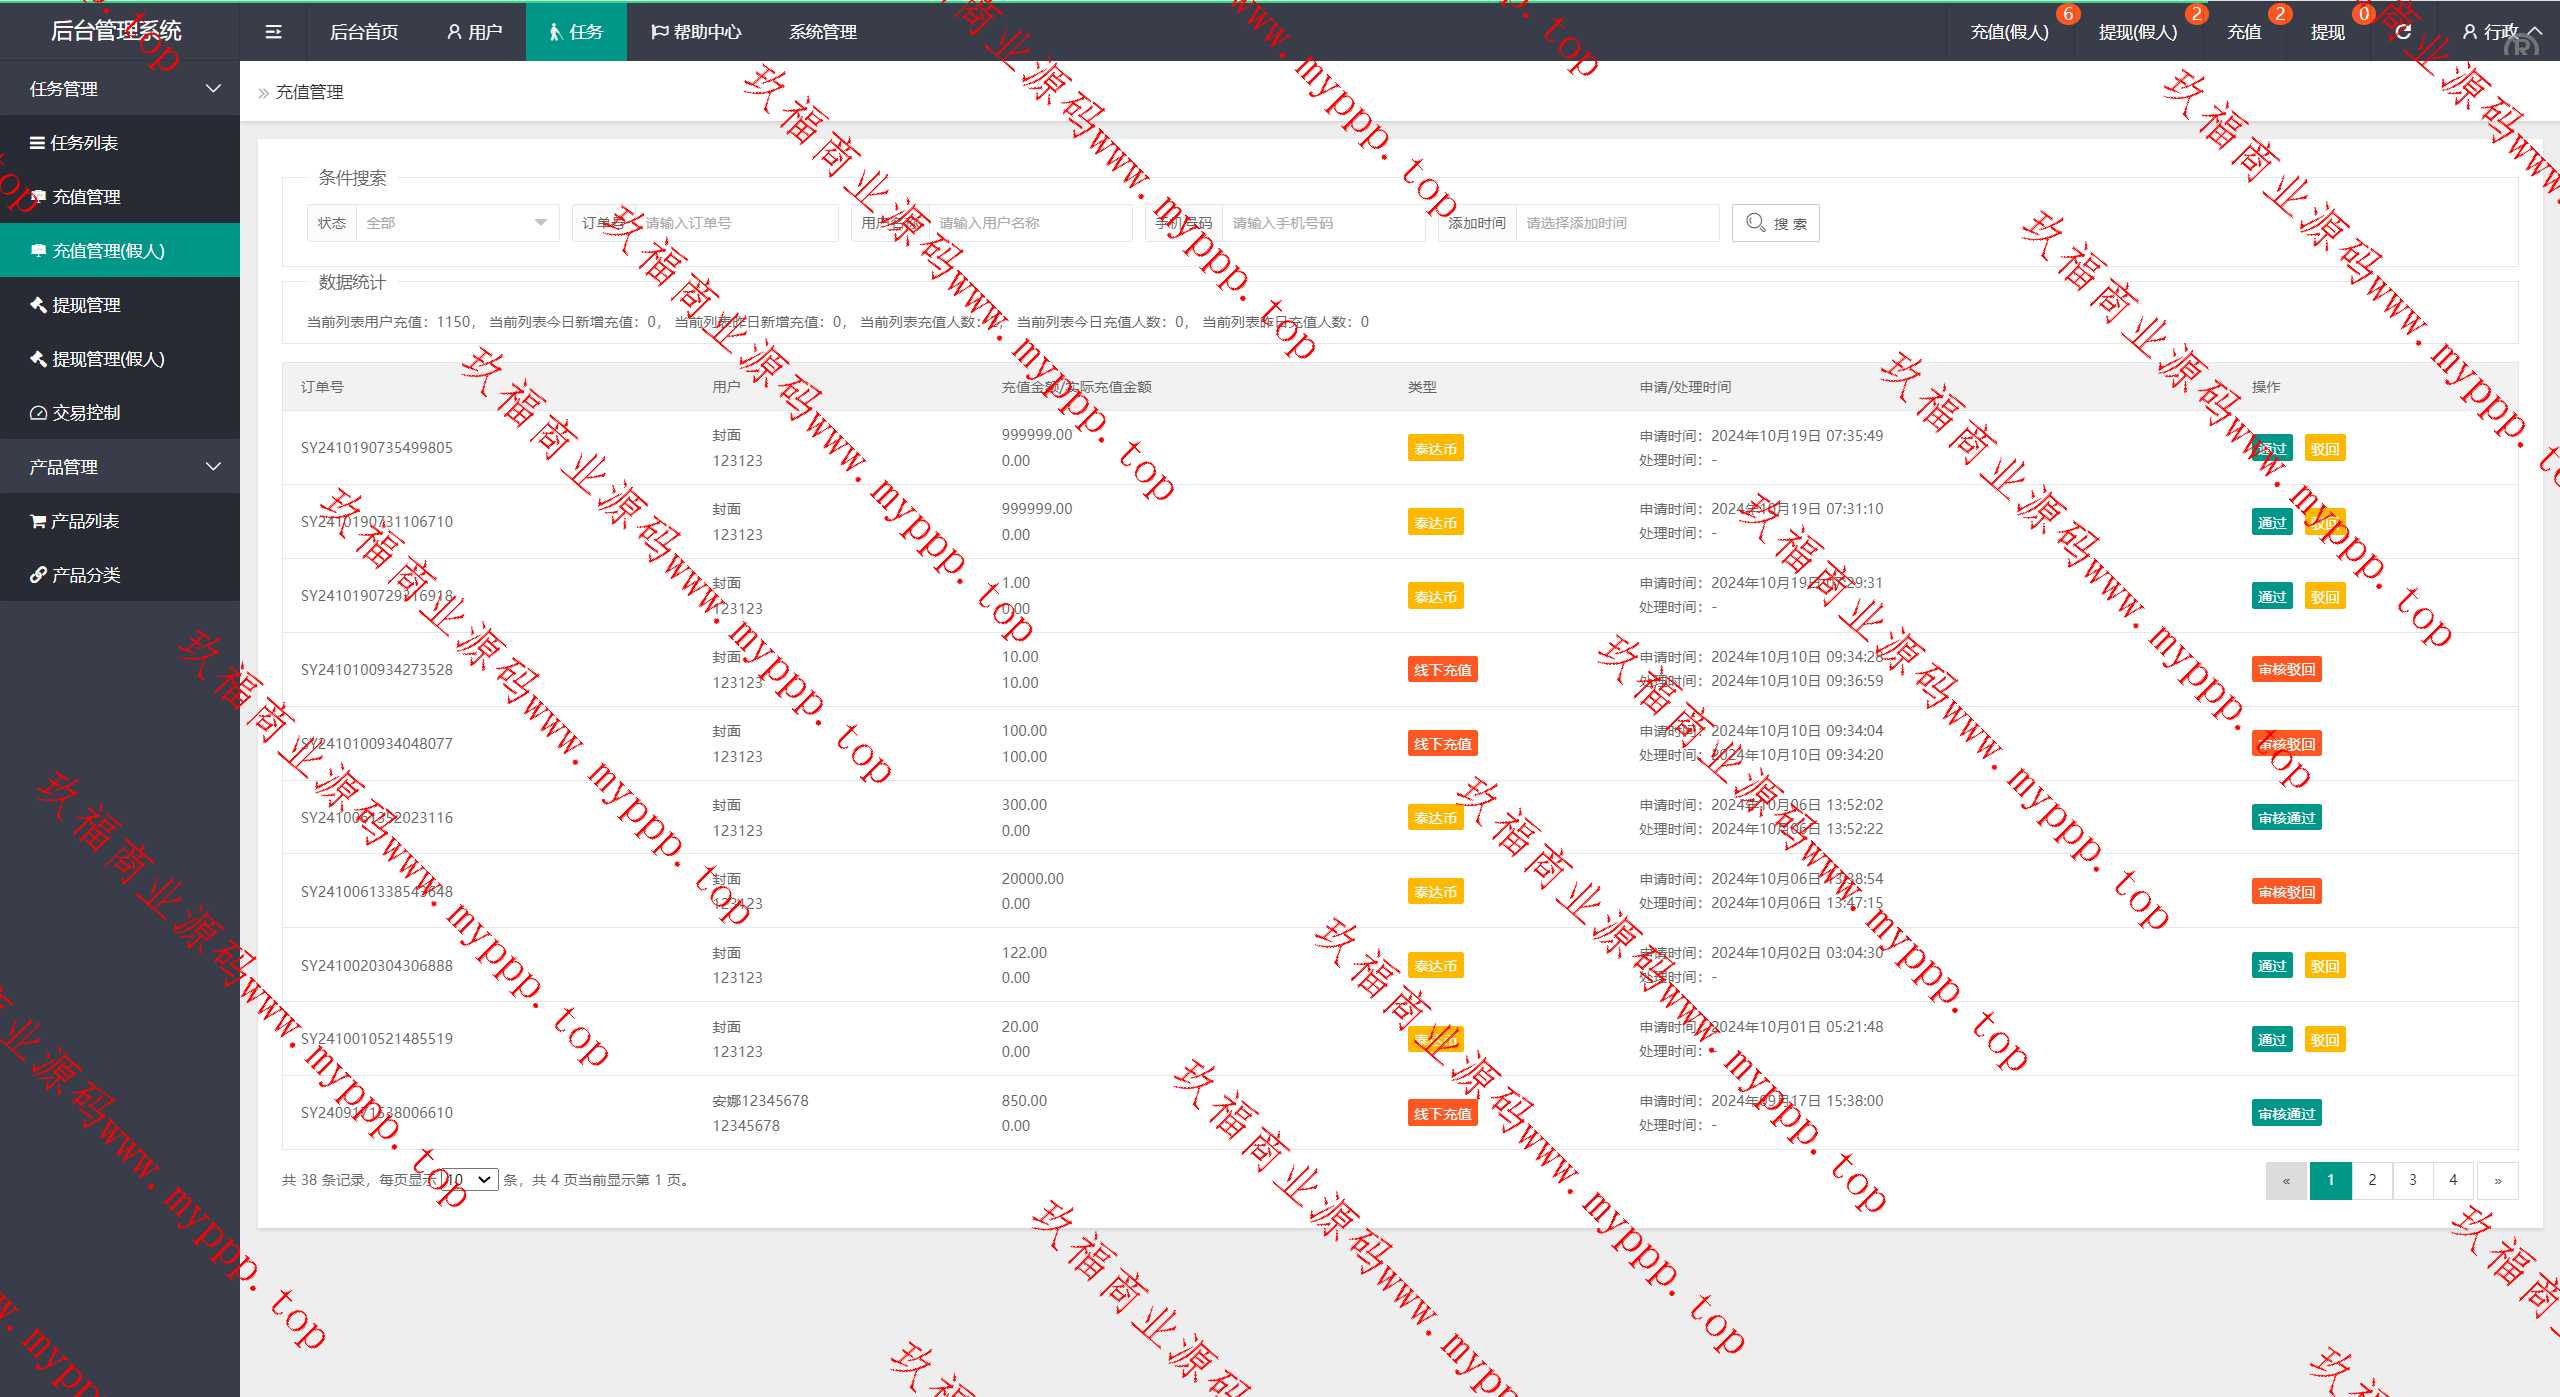This screenshot has height=1397, width=2560.
Task: Open 充值(假人) notification with badge 6
Action: click(x=2009, y=32)
